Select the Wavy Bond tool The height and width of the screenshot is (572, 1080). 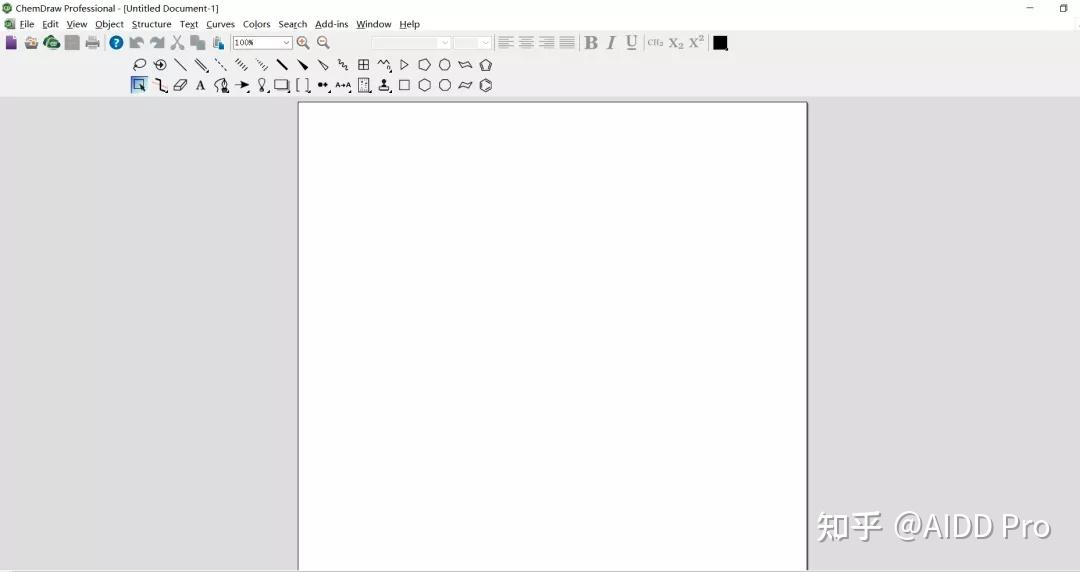(343, 65)
